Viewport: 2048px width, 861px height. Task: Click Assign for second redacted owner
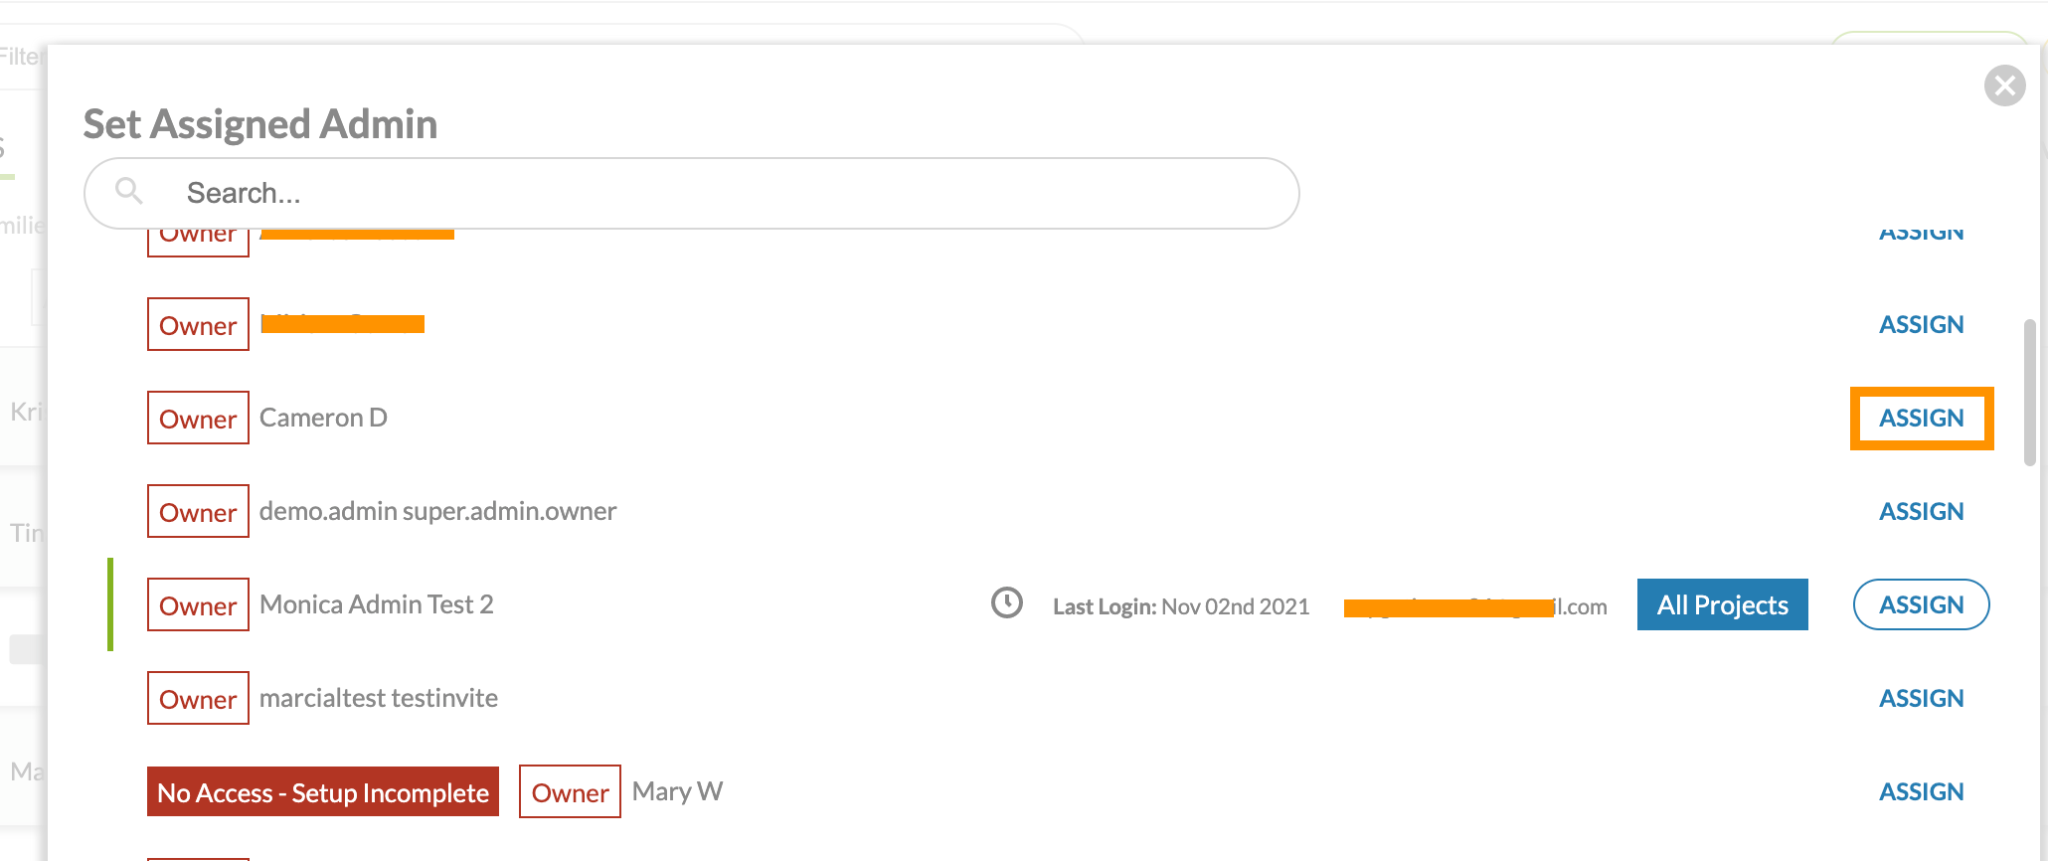tap(1921, 324)
